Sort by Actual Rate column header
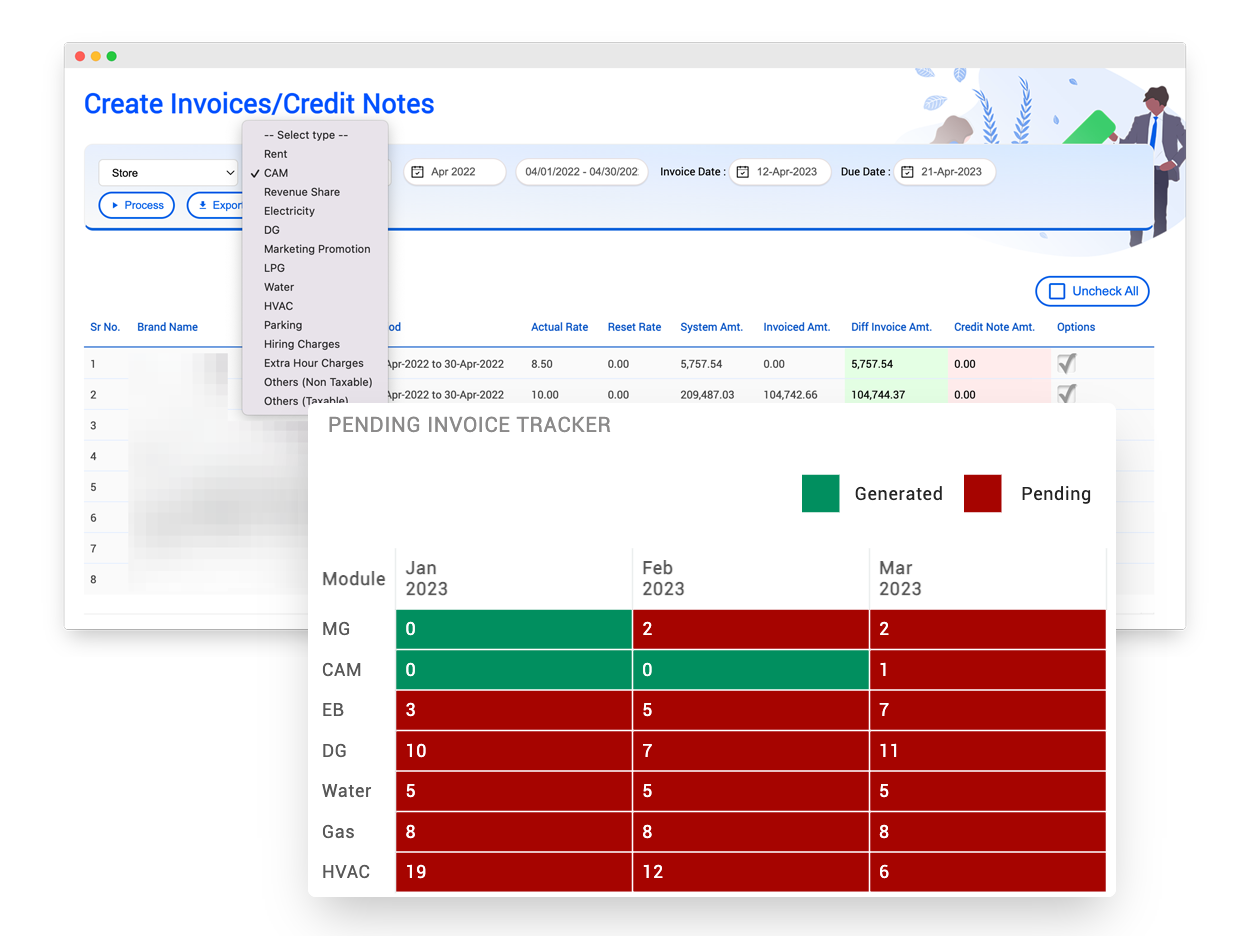The width and height of the screenshot is (1250, 936). [559, 327]
